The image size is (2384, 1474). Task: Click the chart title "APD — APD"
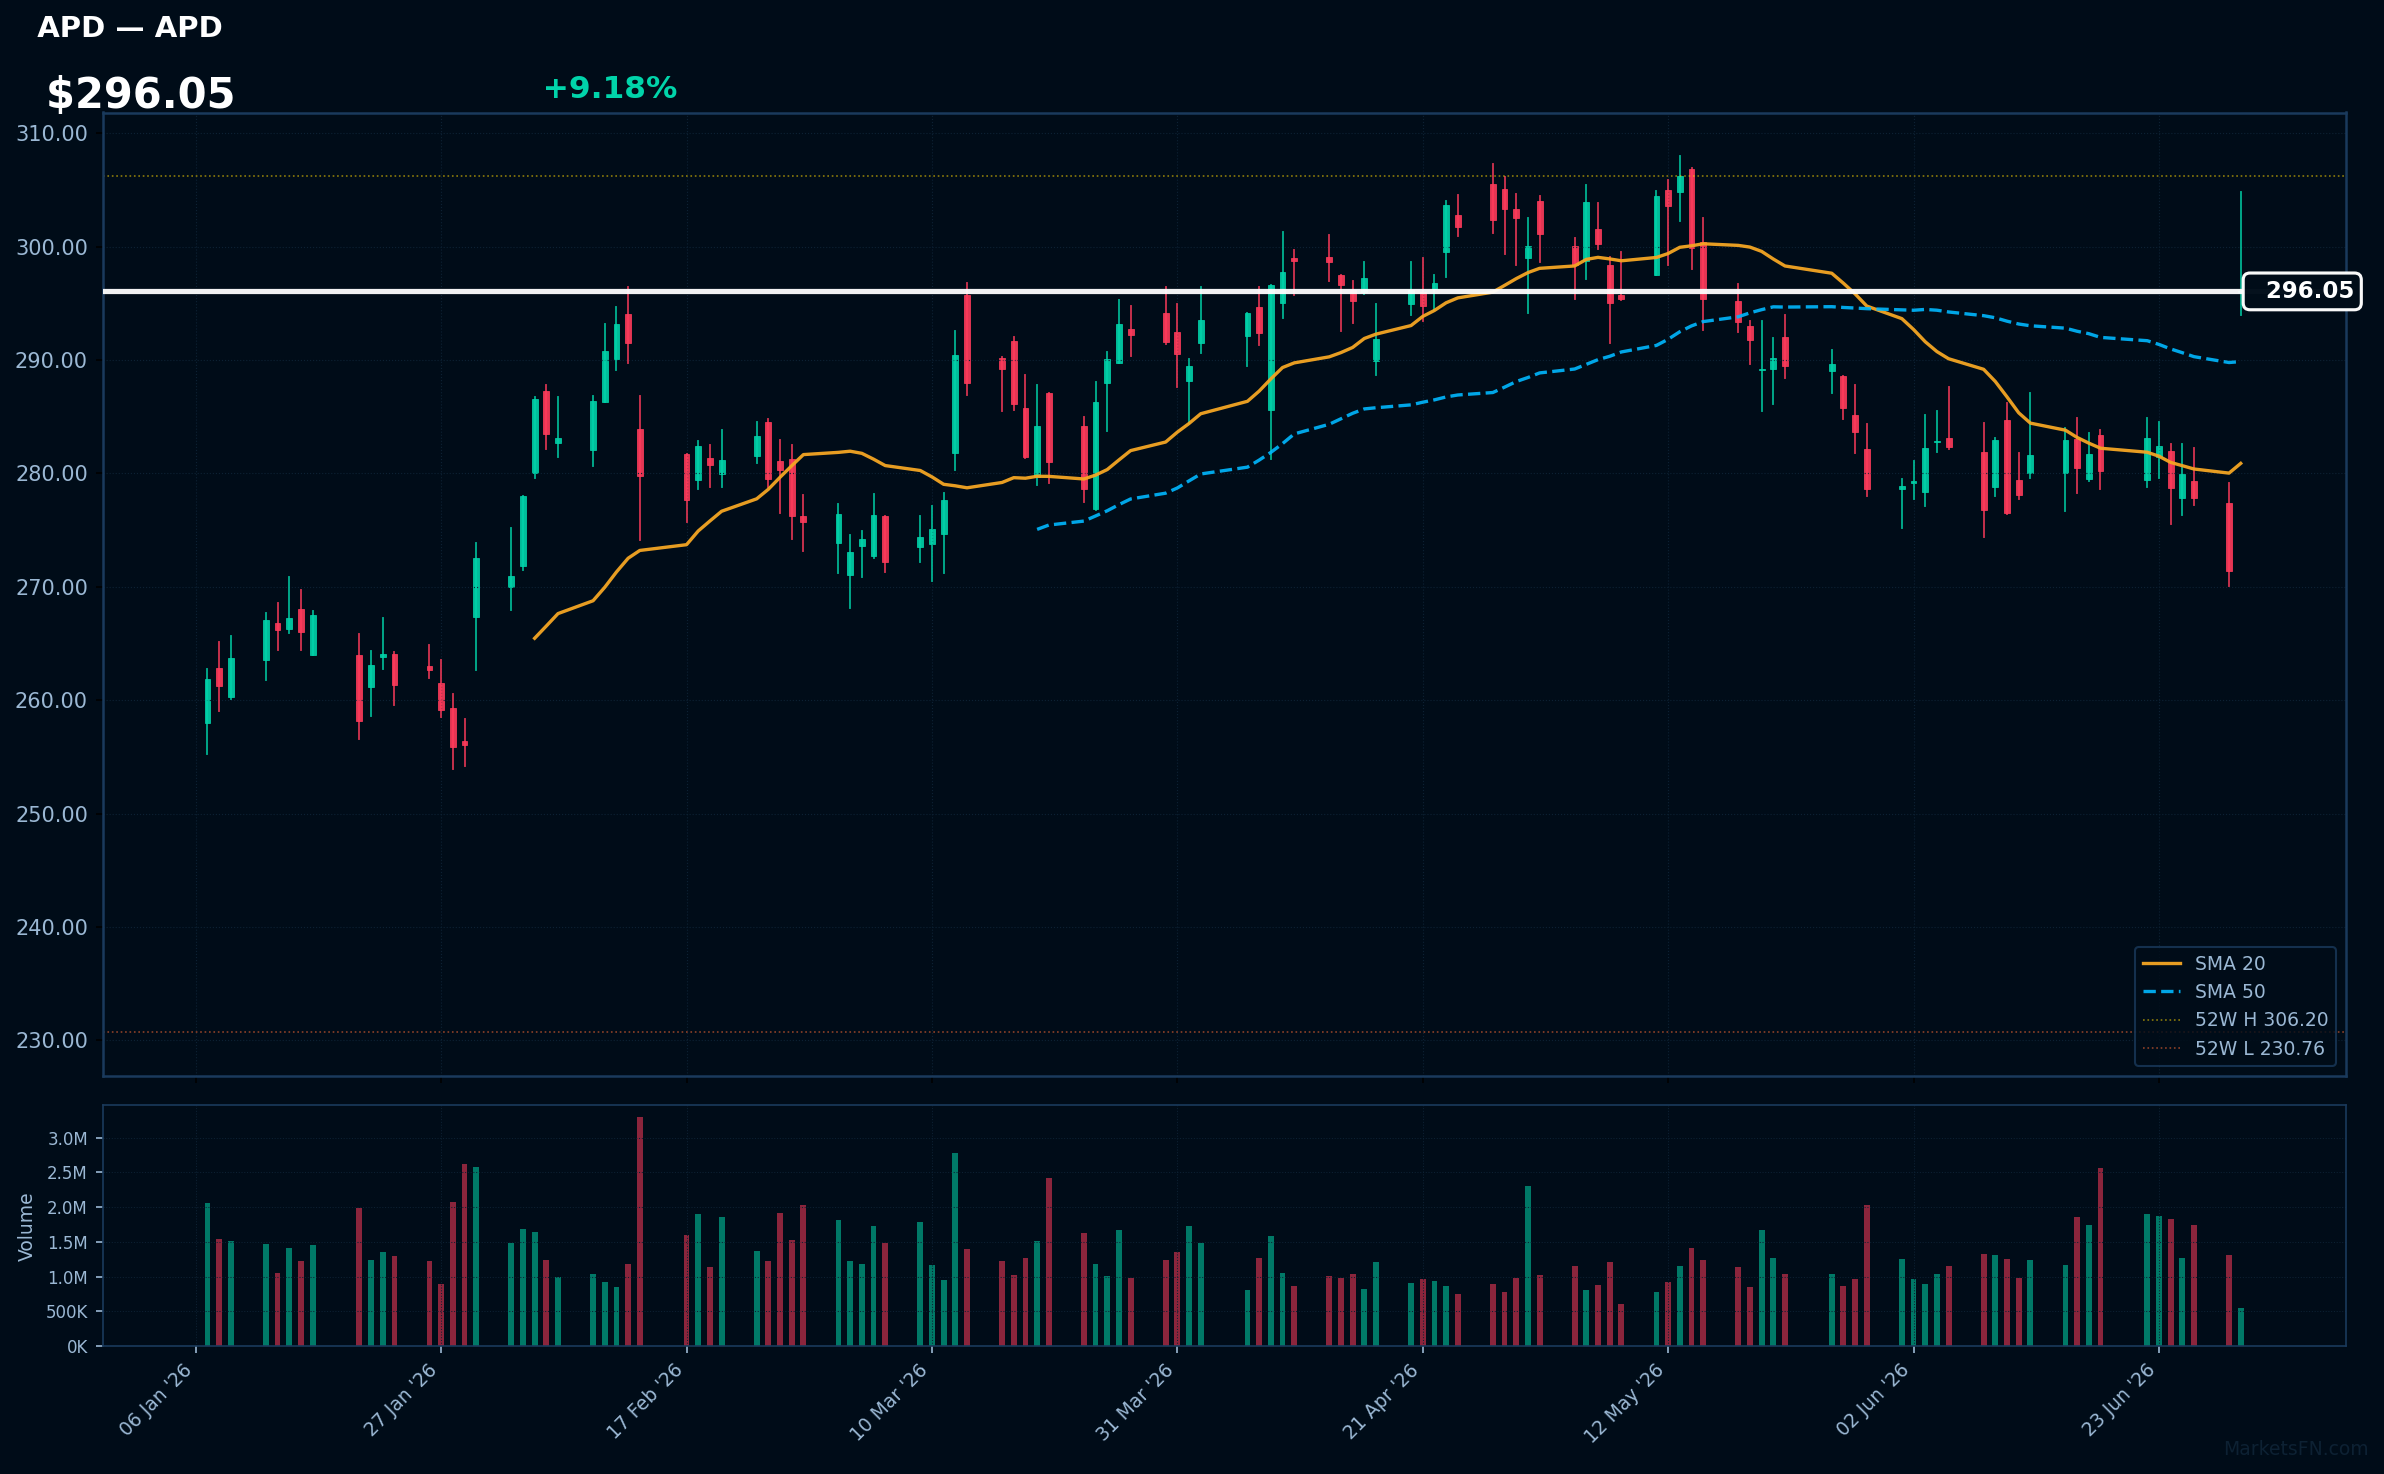click(x=130, y=27)
